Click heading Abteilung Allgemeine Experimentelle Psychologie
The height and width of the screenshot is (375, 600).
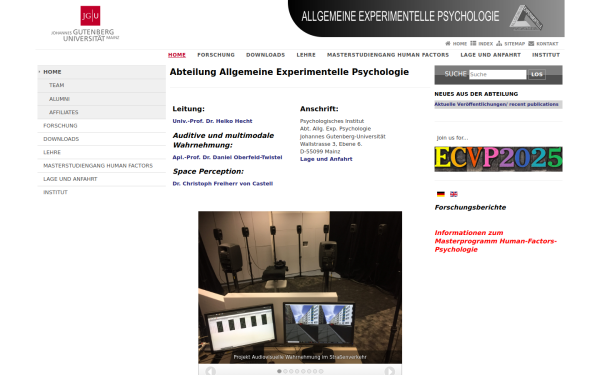click(x=289, y=72)
